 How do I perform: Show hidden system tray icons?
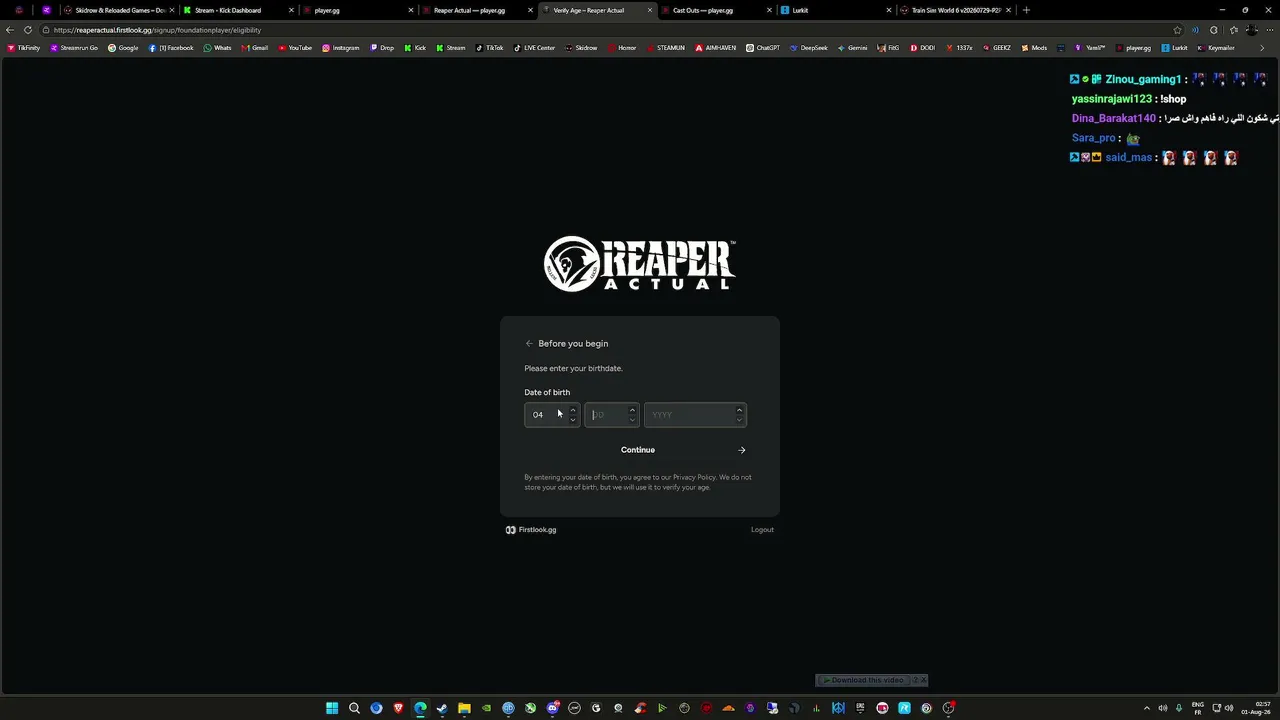tap(1147, 708)
